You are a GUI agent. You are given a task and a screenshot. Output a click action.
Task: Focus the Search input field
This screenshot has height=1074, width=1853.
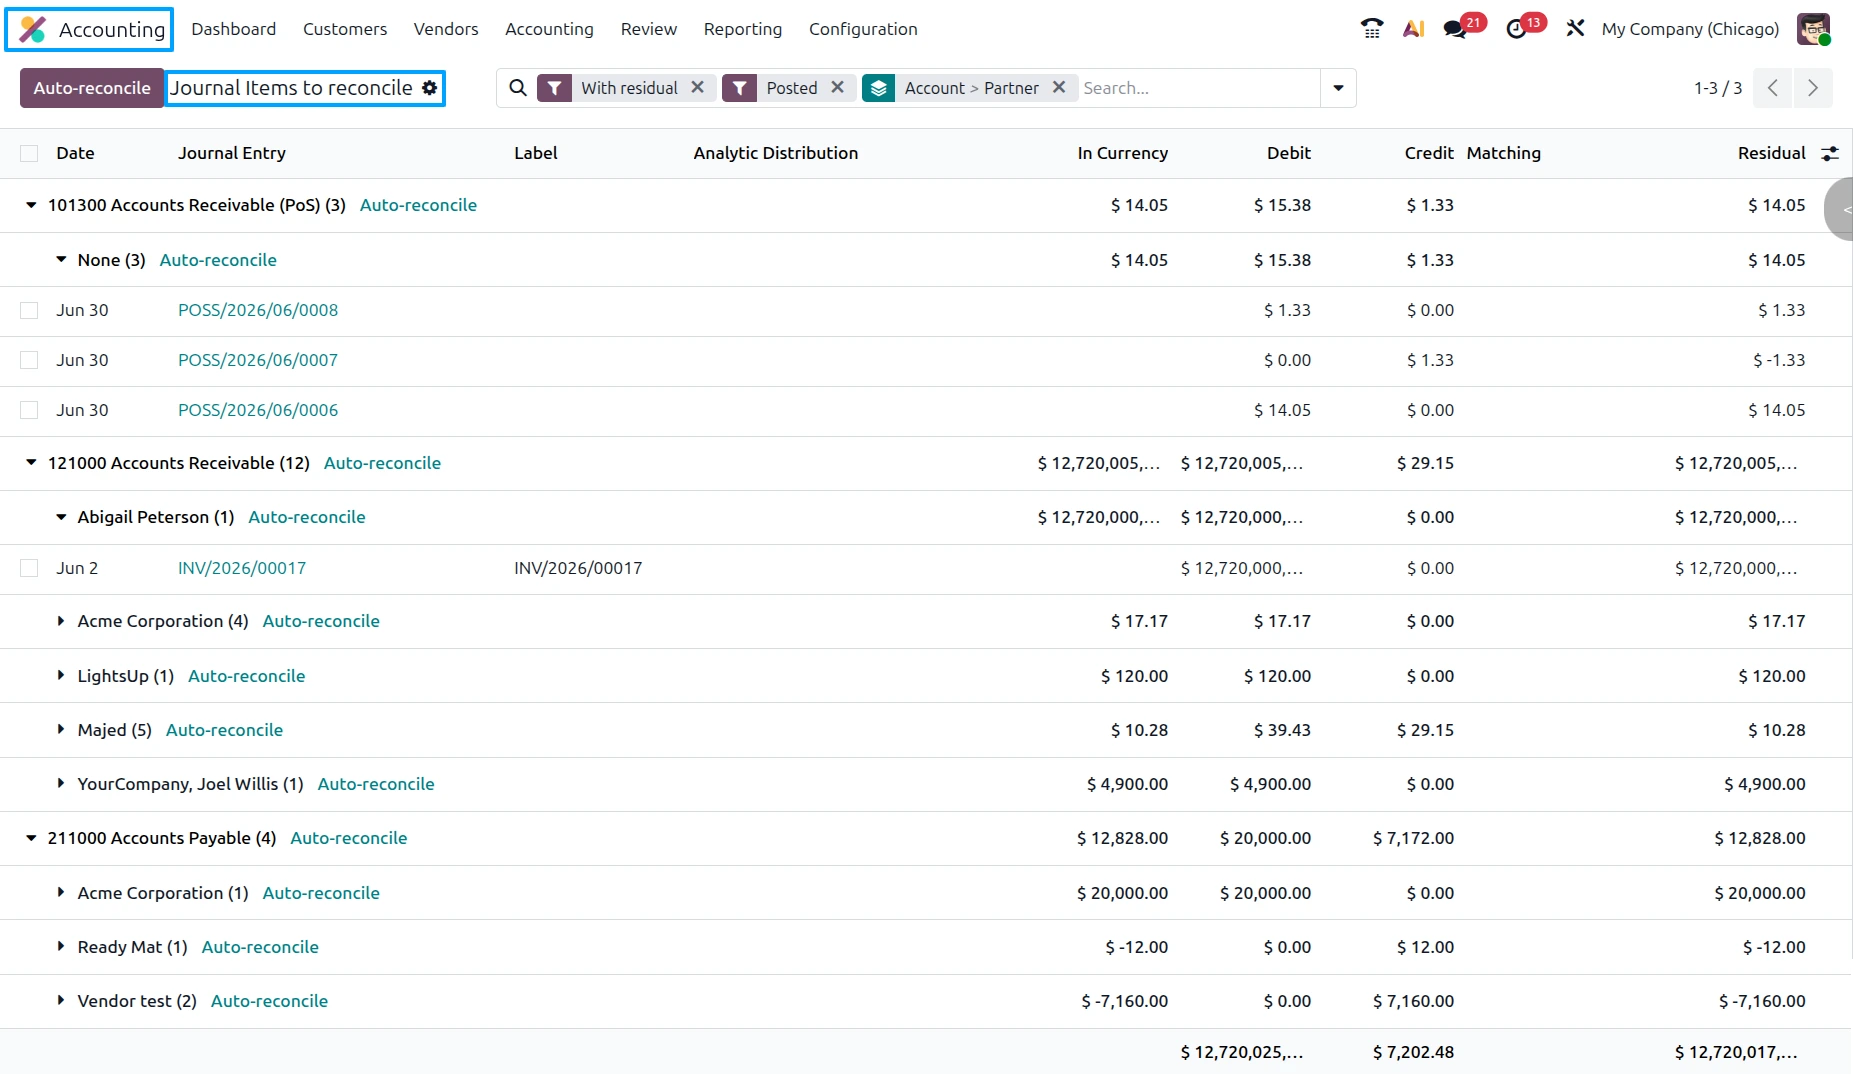1198,88
